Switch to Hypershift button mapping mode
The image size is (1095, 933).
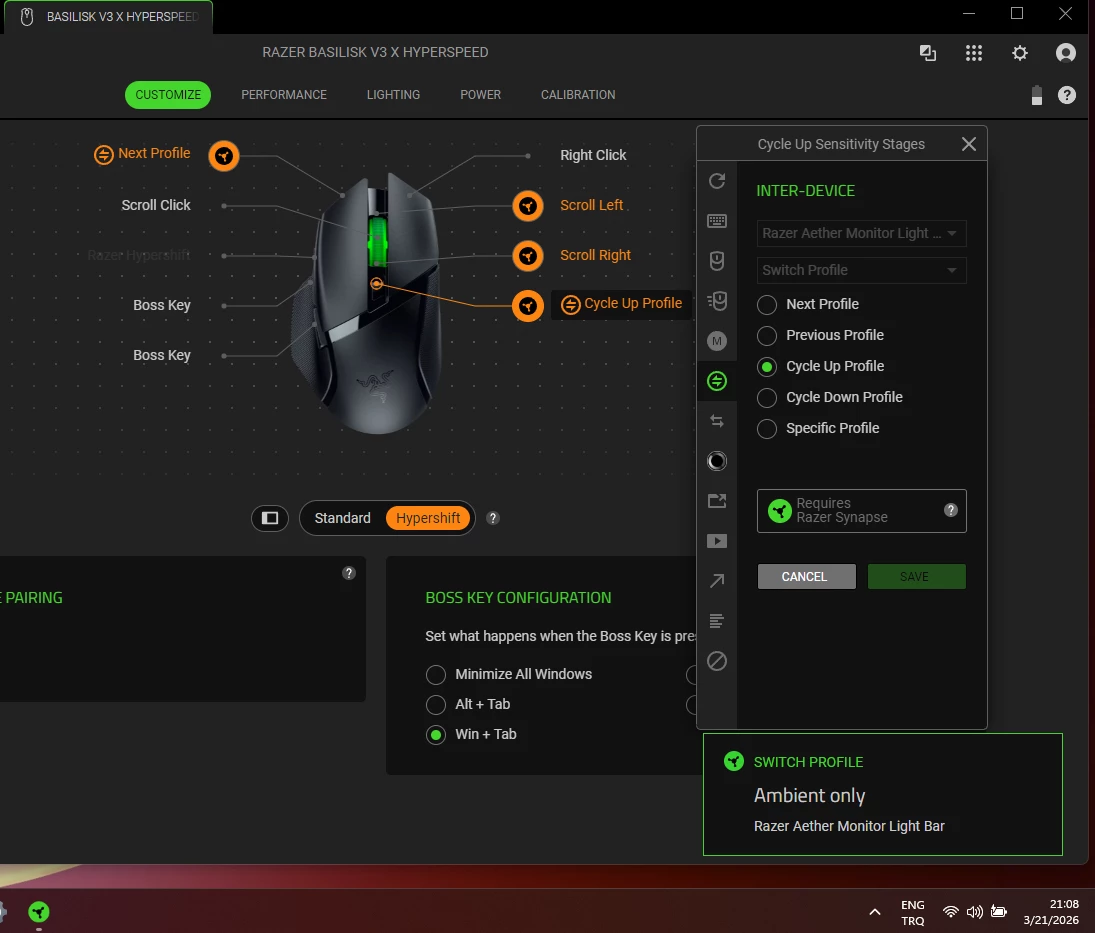click(427, 518)
